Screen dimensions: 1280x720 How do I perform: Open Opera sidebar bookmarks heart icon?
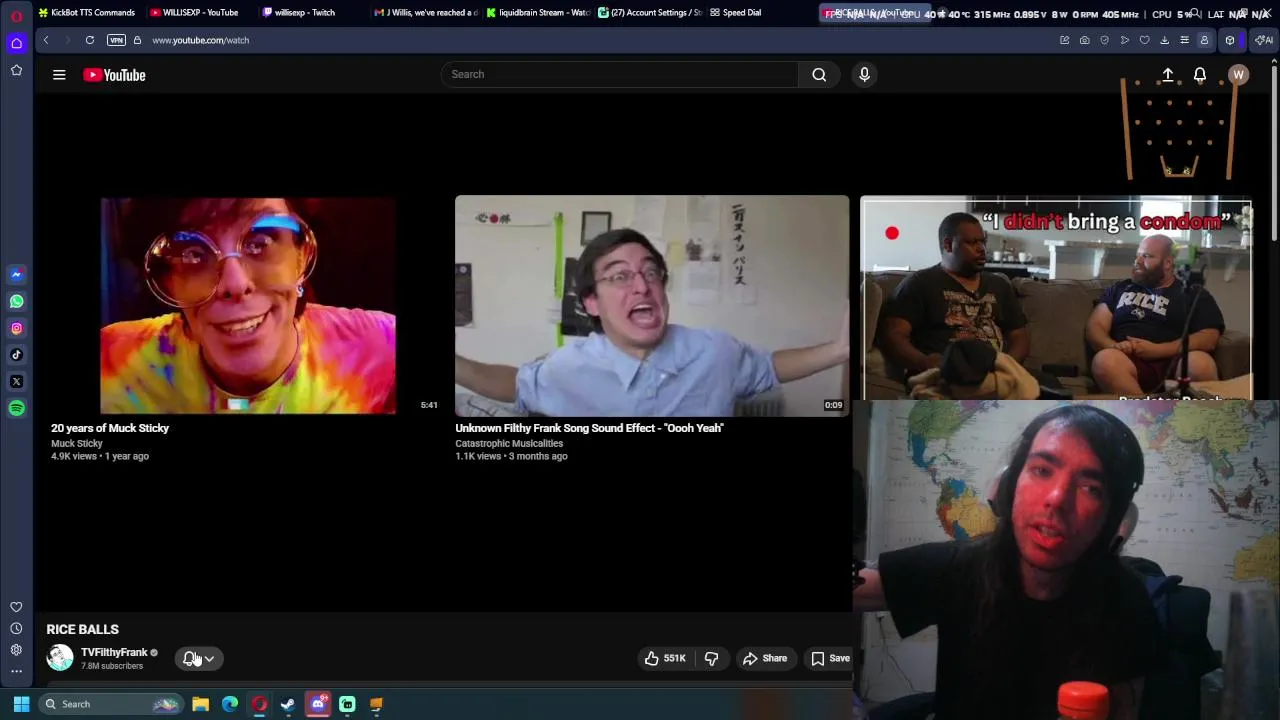16,607
